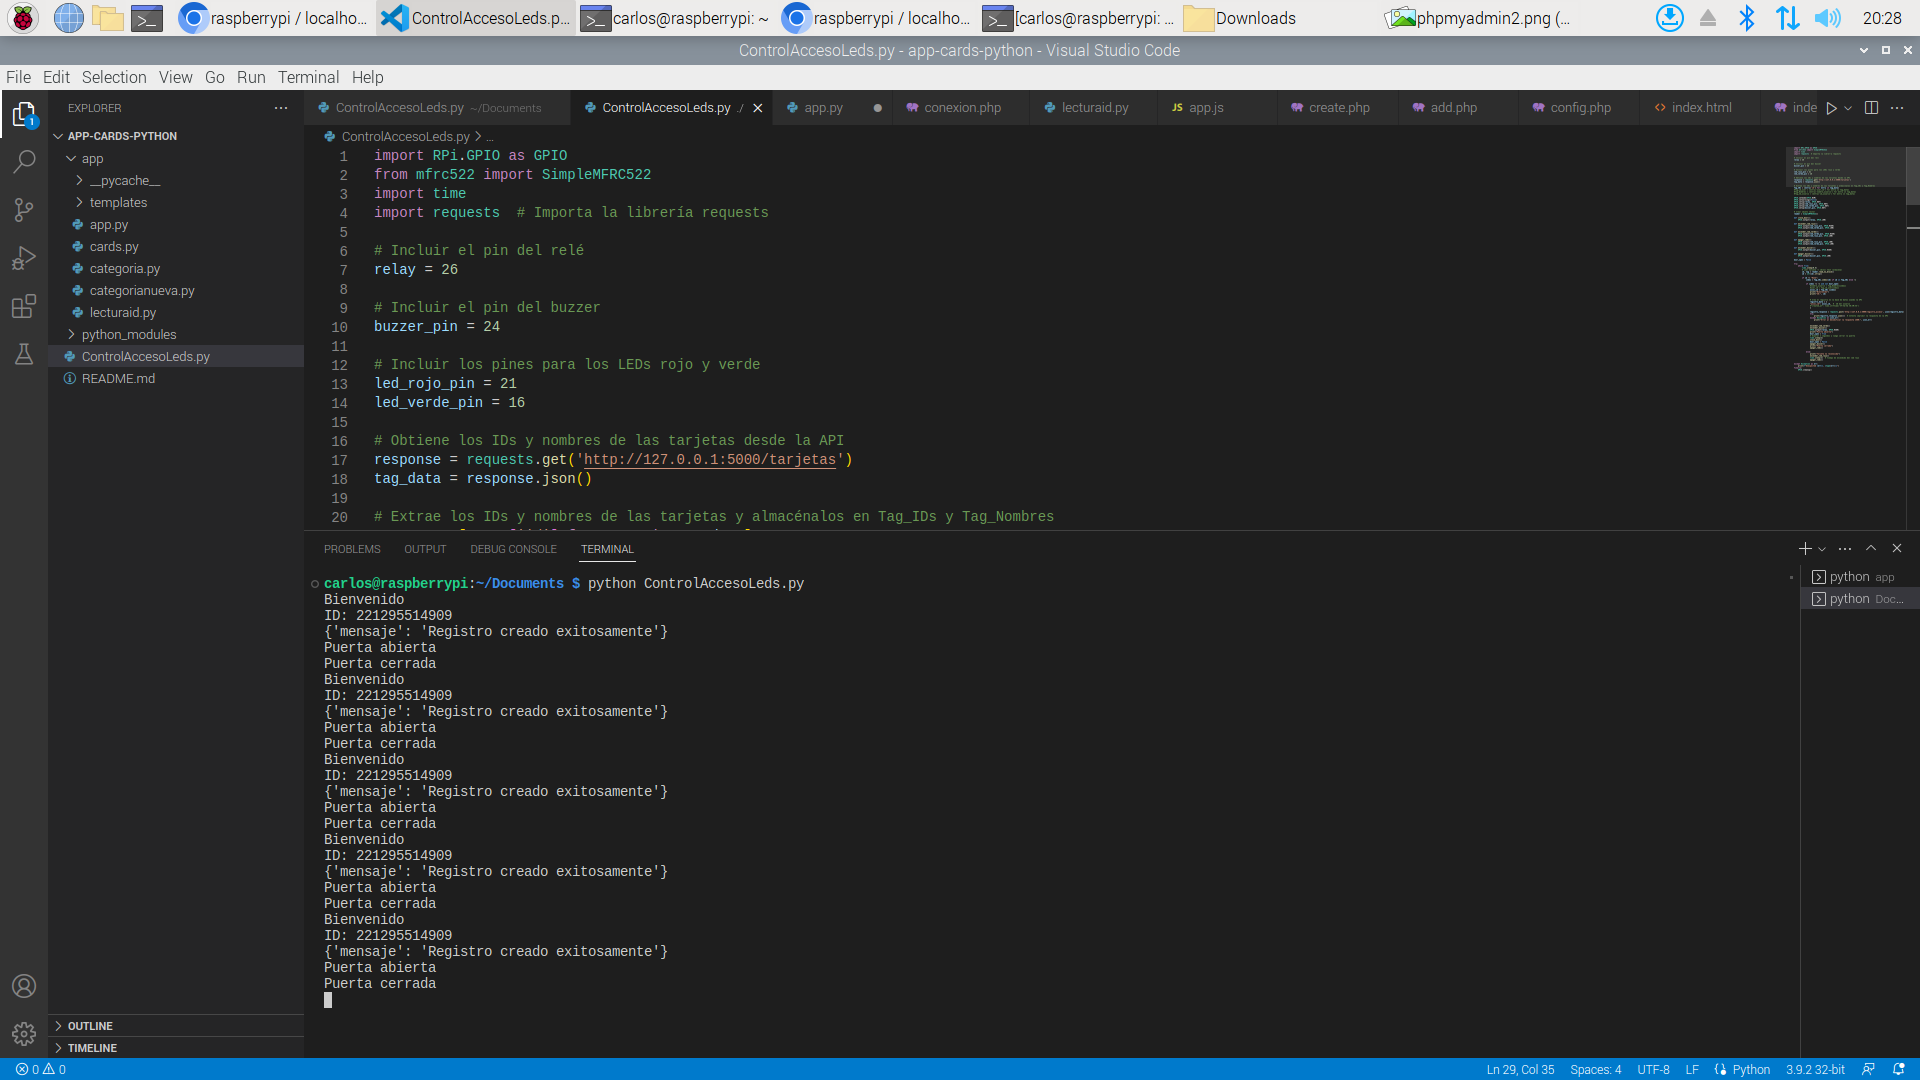This screenshot has height=1080, width=1920.
Task: Open Run and Debug view
Action: pos(24,258)
